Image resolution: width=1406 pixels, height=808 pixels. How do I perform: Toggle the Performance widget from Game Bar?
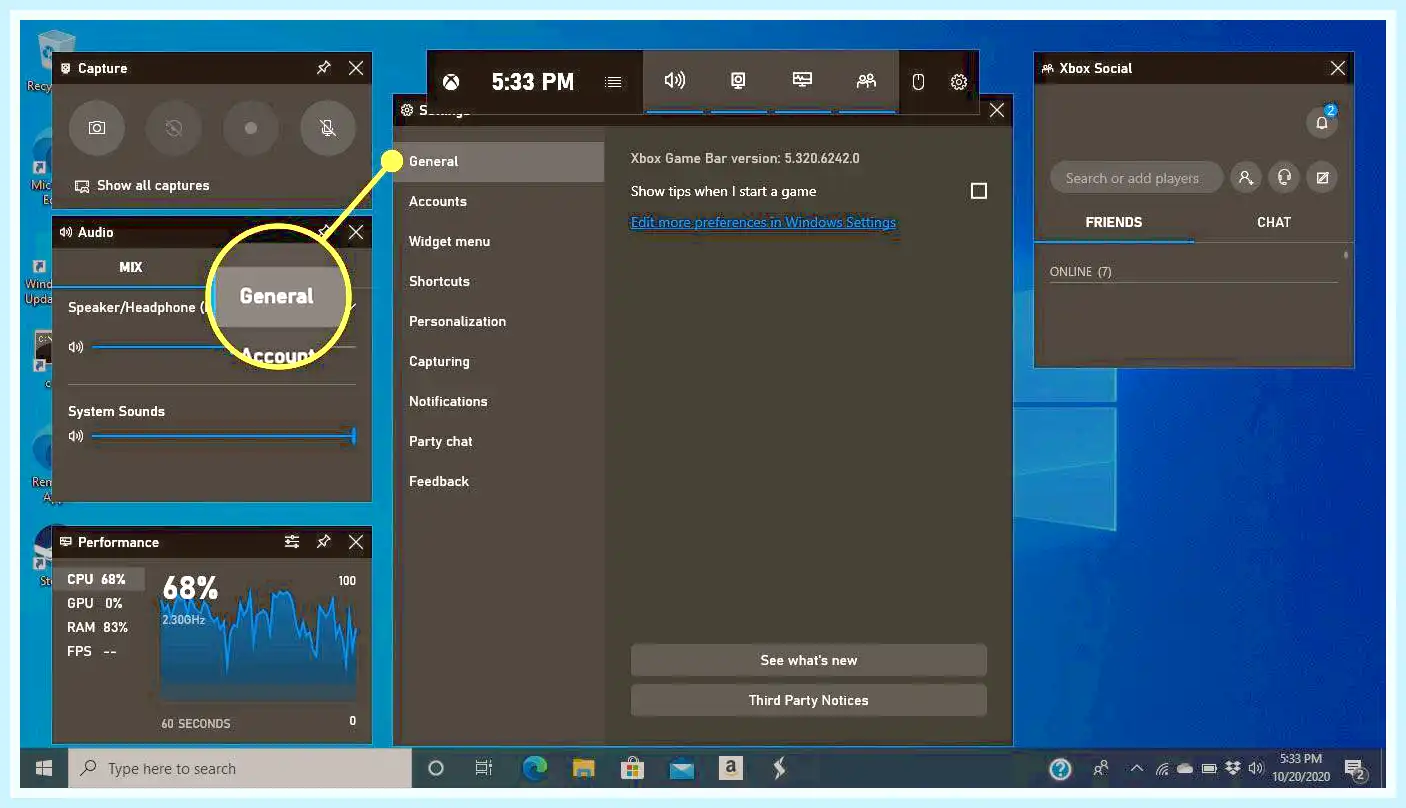(x=802, y=81)
